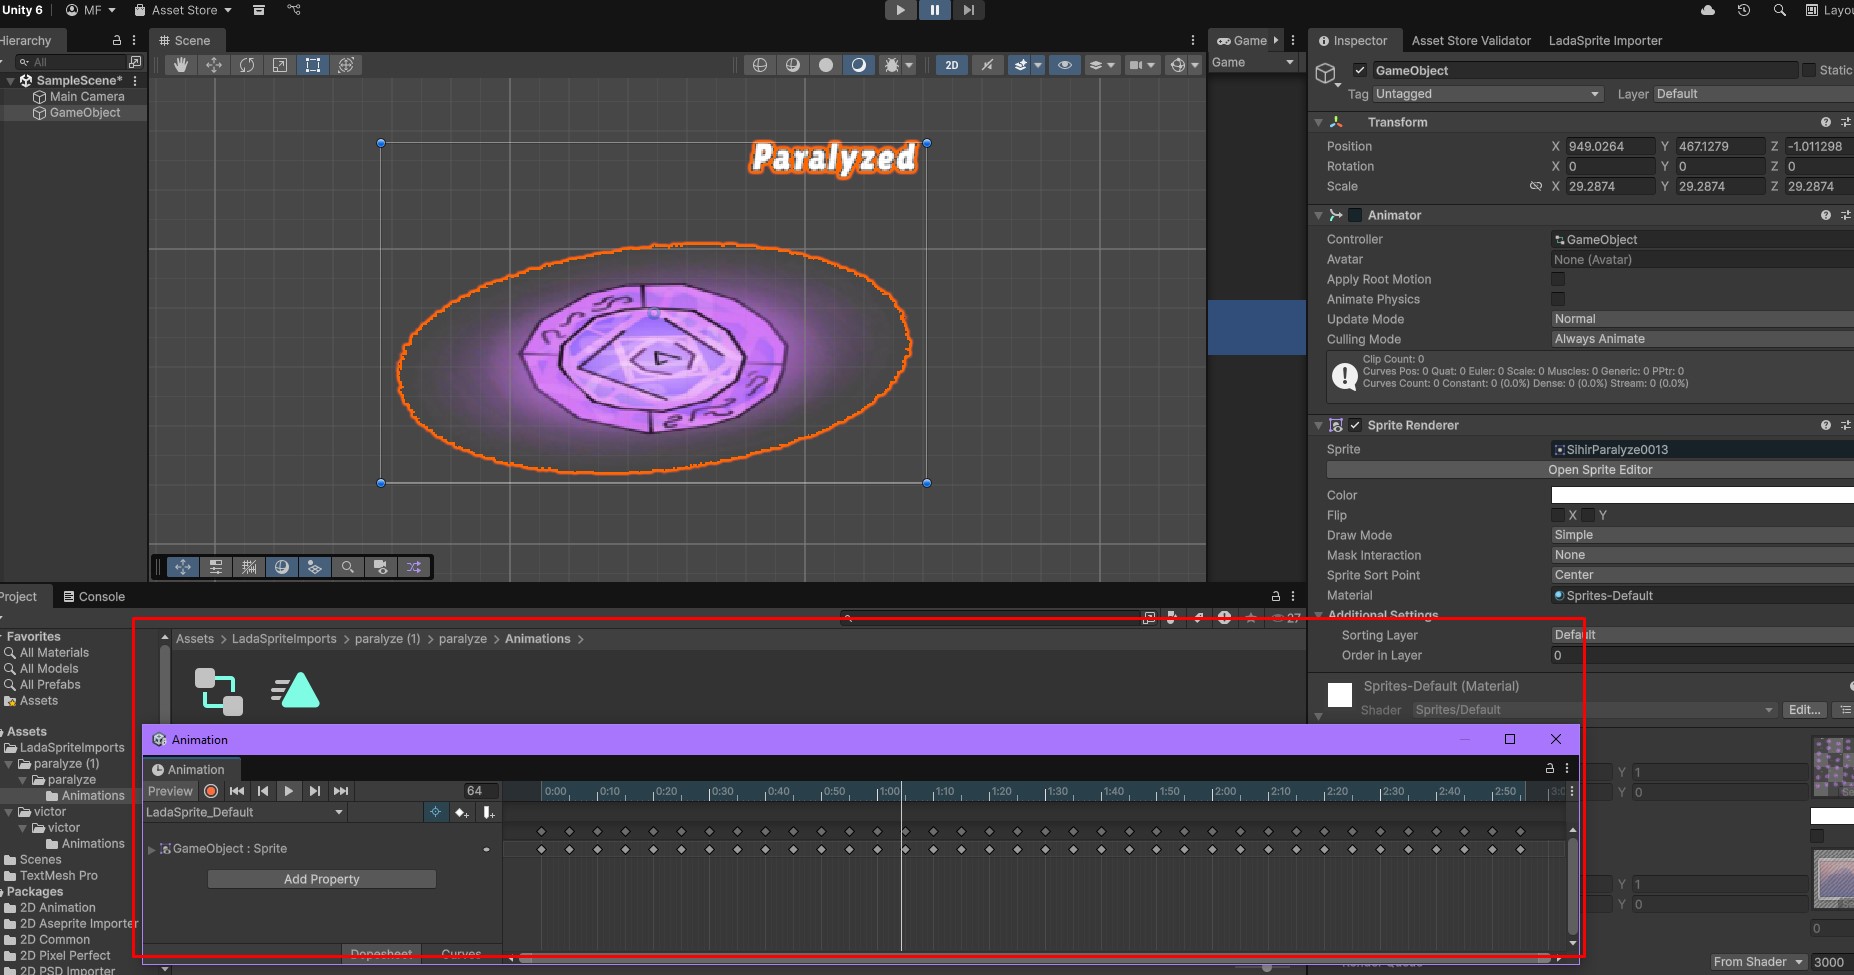Navigate to the Animations breadcrumb in Project panel

tap(538, 639)
